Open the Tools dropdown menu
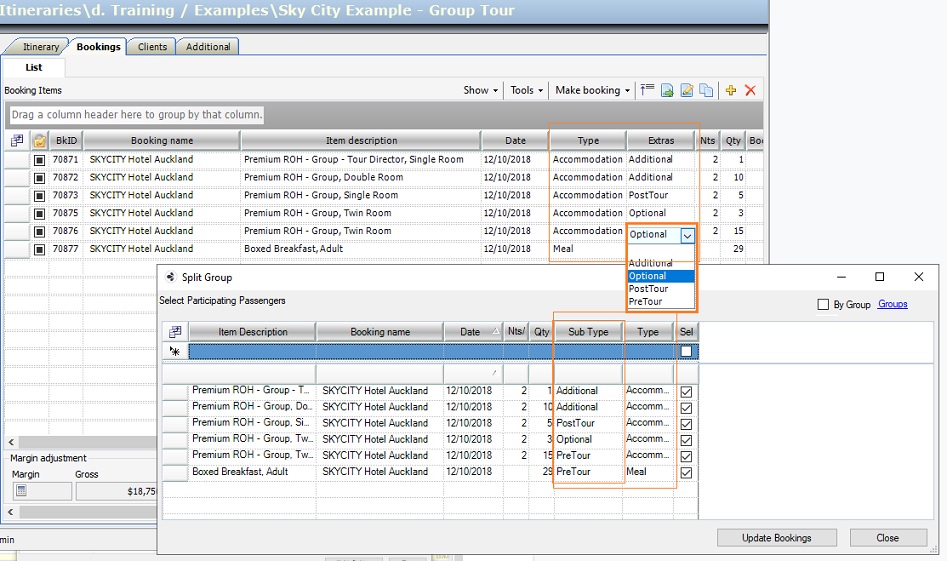This screenshot has width=947, height=561. pyautogui.click(x=527, y=90)
